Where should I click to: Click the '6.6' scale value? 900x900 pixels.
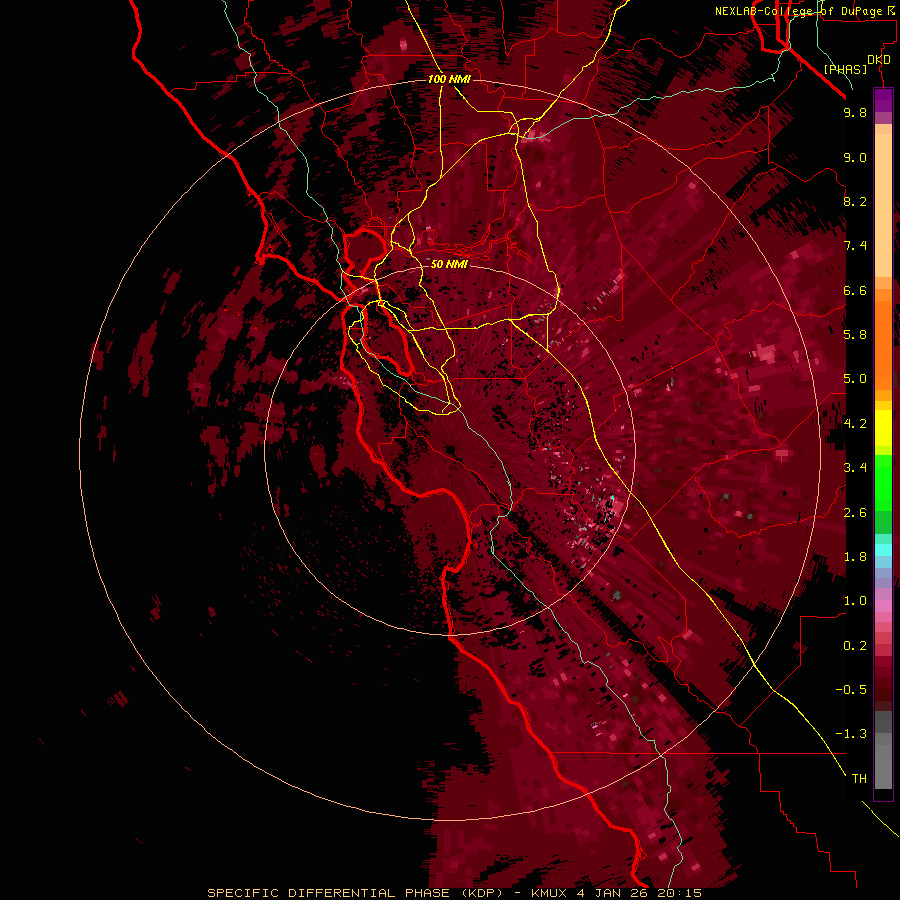pyautogui.click(x=855, y=290)
